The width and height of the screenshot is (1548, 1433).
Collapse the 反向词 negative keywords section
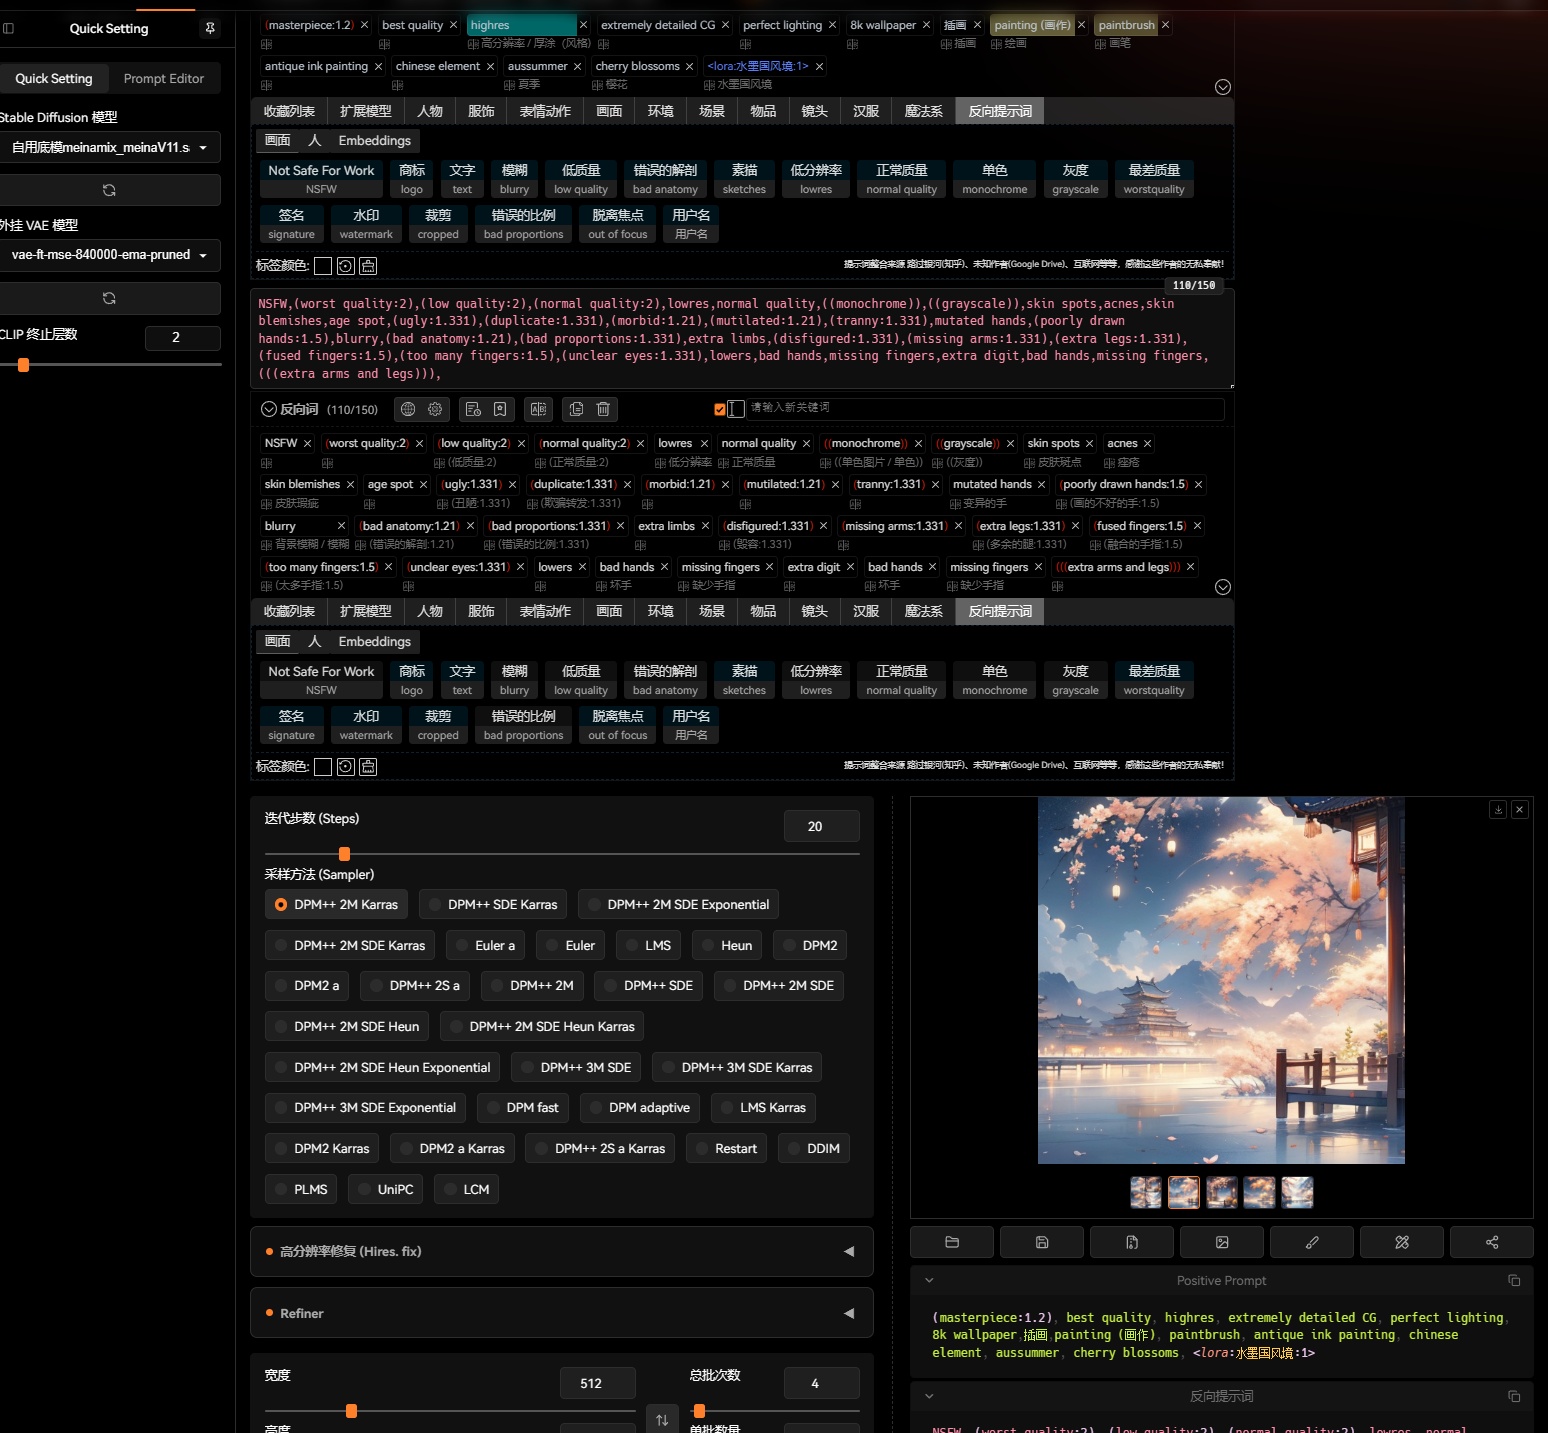pos(268,409)
